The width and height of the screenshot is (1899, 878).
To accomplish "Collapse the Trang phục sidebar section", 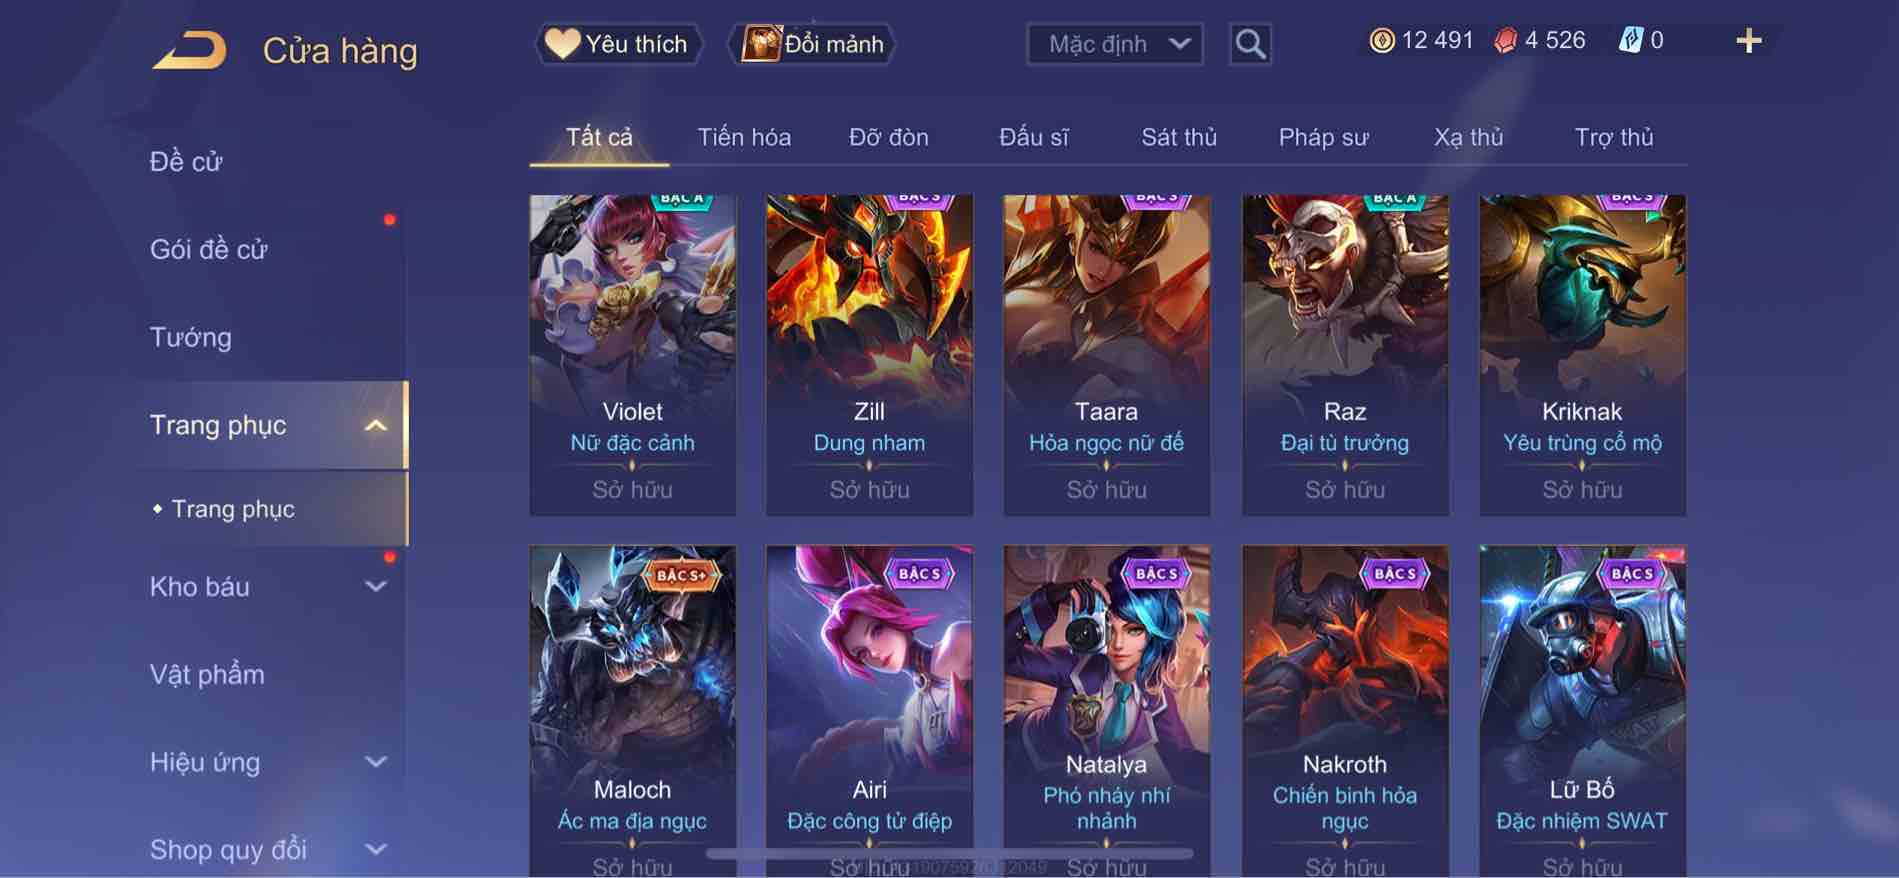I will pos(375,426).
